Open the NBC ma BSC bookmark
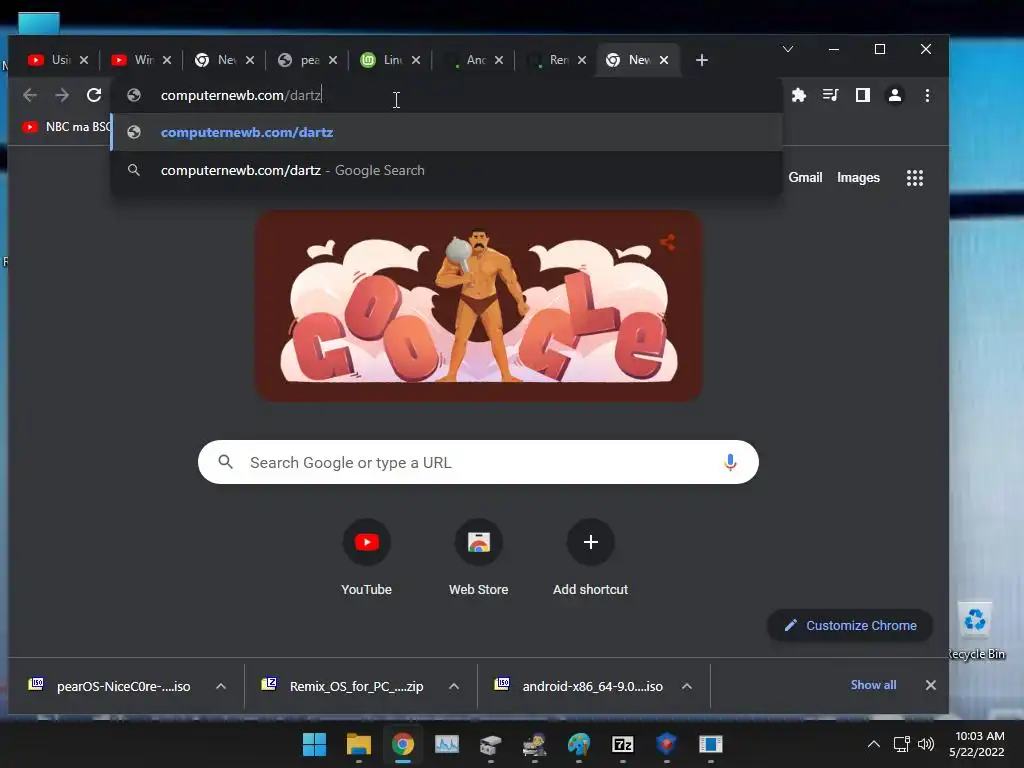 tap(65, 127)
